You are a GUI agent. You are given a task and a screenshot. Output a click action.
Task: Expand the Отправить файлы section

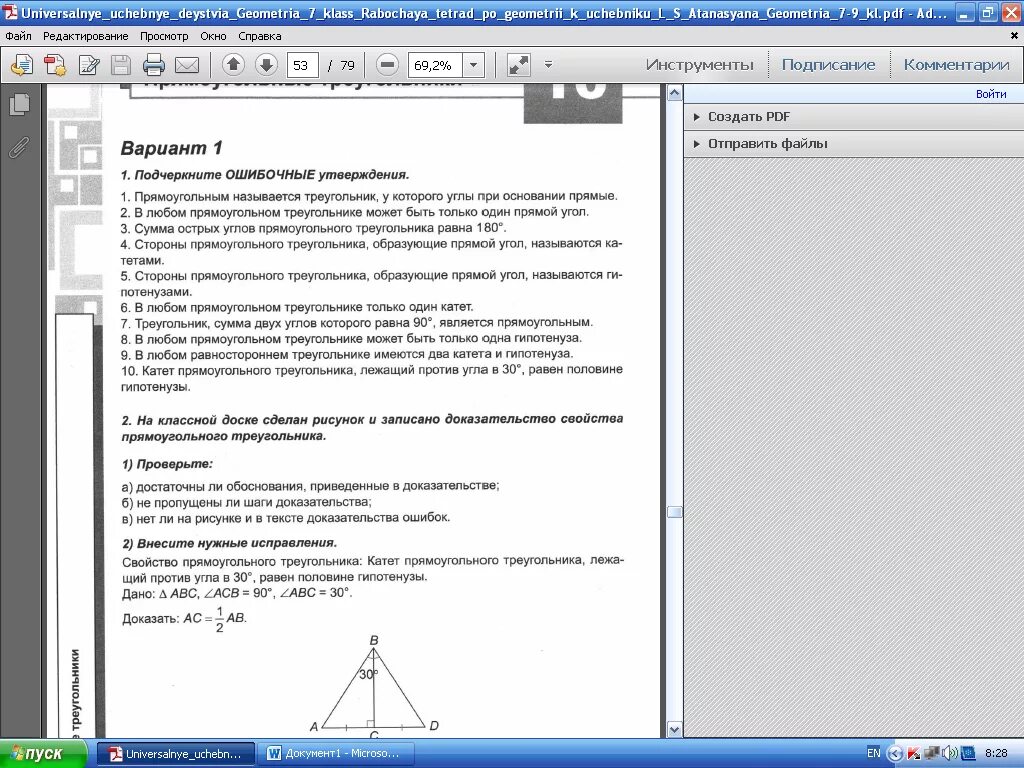coord(767,144)
